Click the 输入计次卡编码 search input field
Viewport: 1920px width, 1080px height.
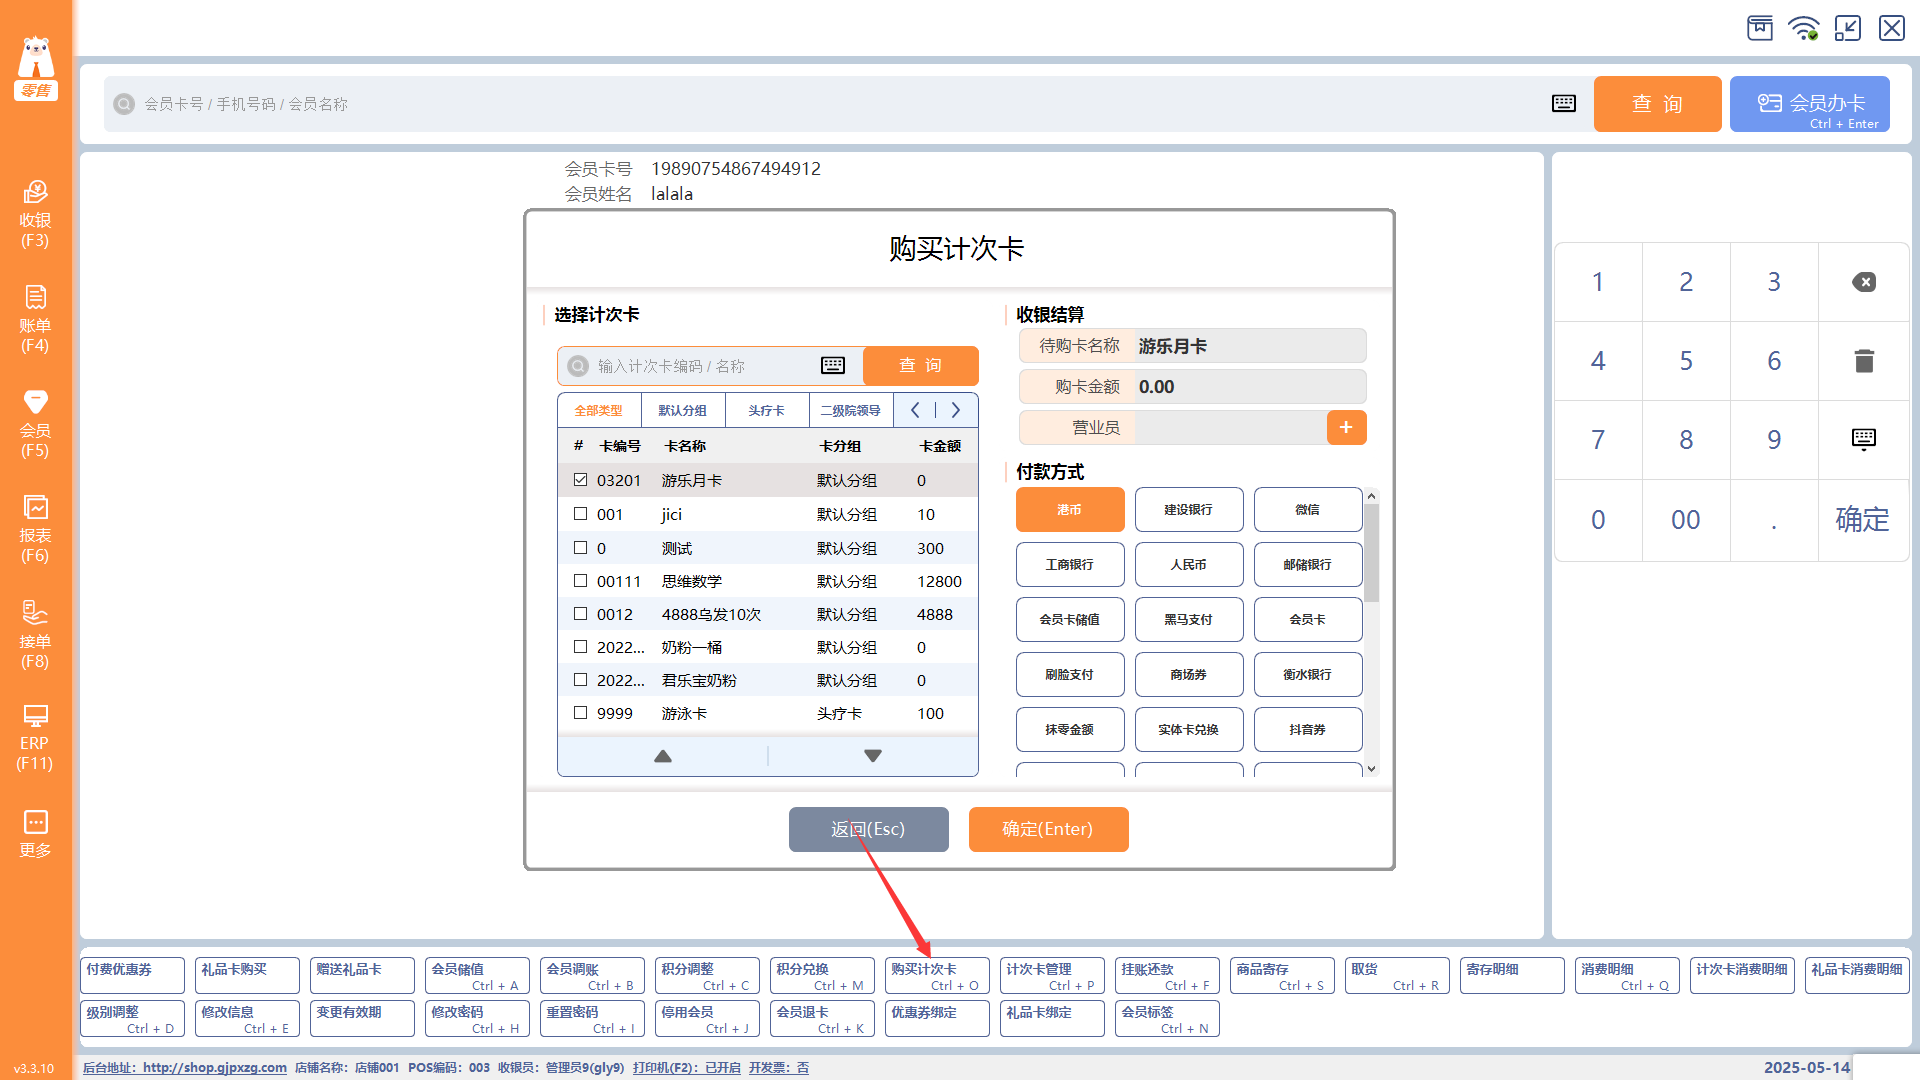(700, 366)
